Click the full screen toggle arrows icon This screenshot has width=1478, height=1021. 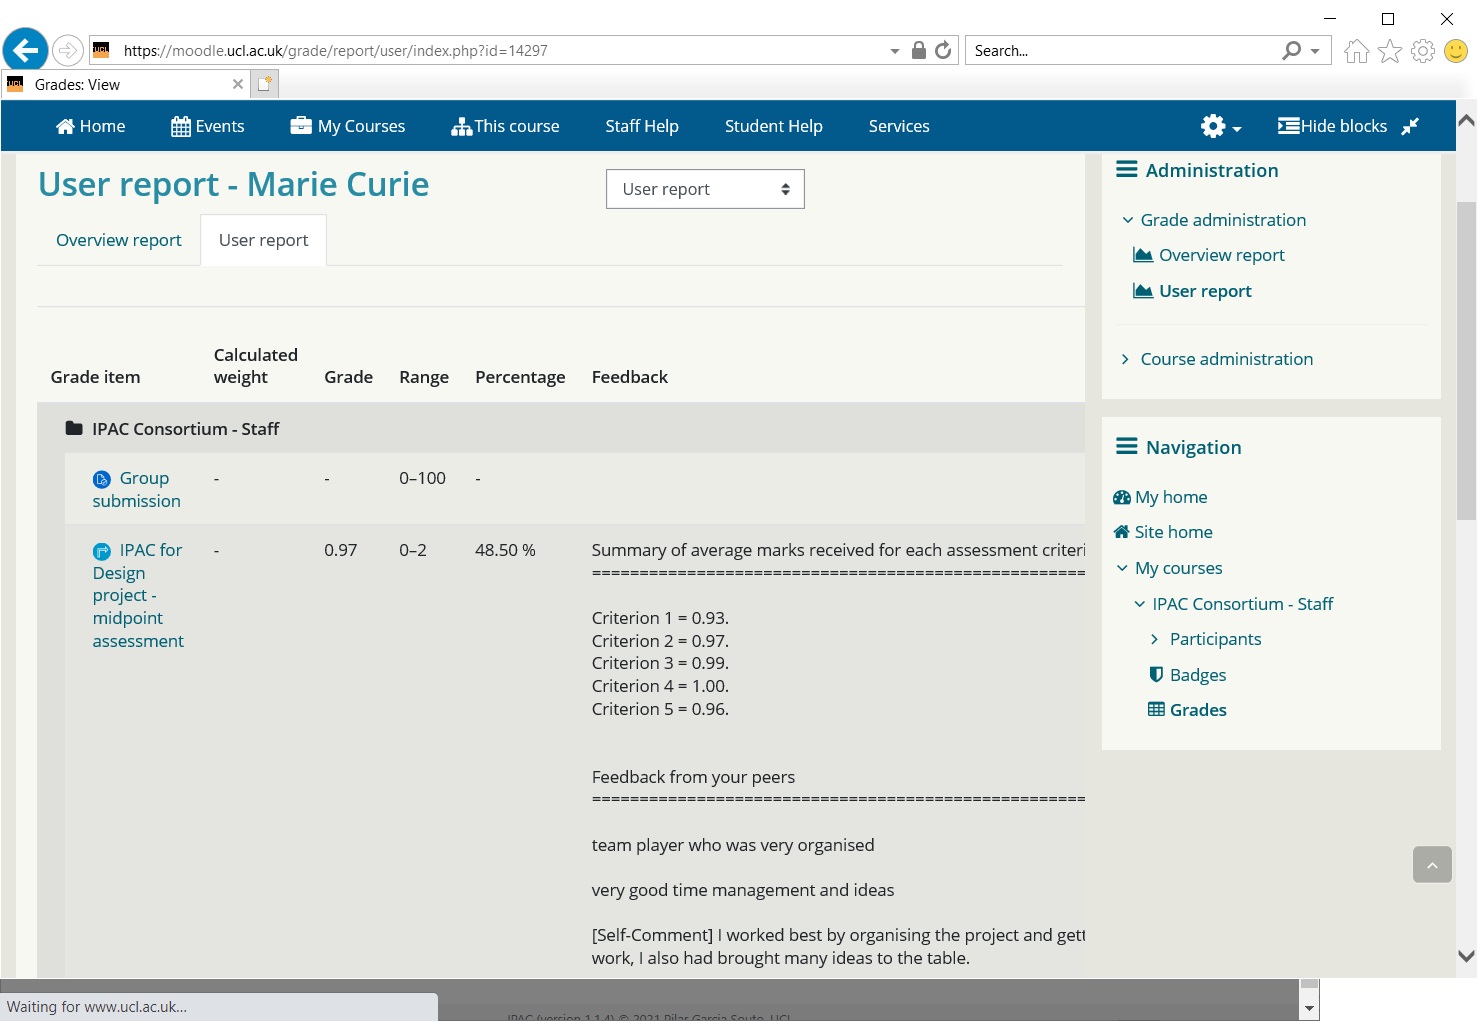click(1410, 126)
